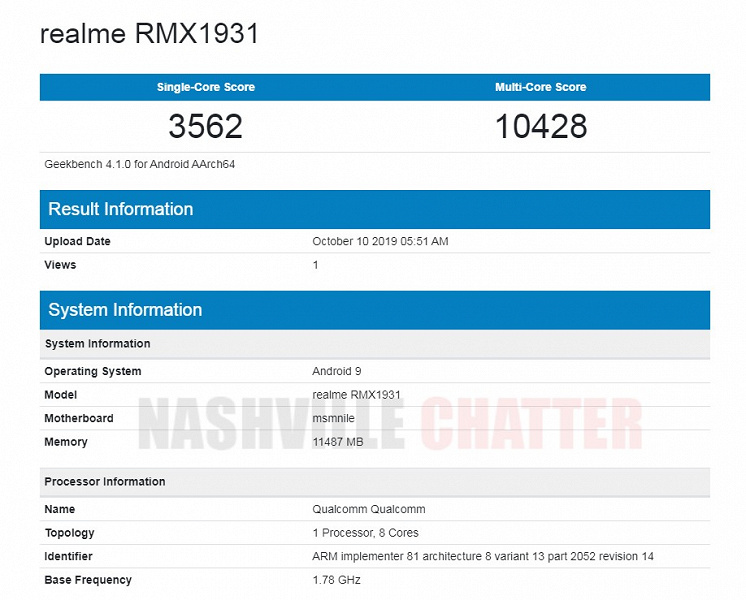Click the 'realme RMX1931' page title
The width and height of the screenshot is (746, 600).
coord(149,34)
